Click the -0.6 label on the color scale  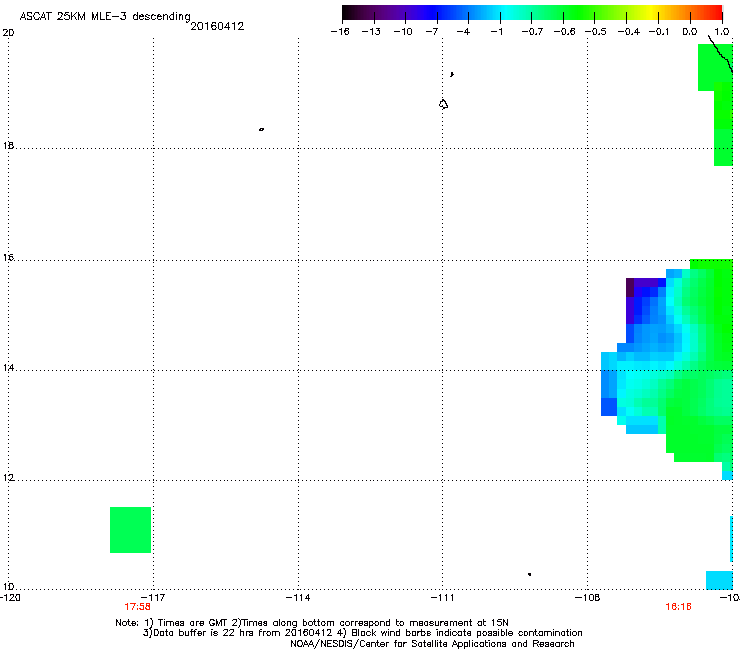click(564, 32)
